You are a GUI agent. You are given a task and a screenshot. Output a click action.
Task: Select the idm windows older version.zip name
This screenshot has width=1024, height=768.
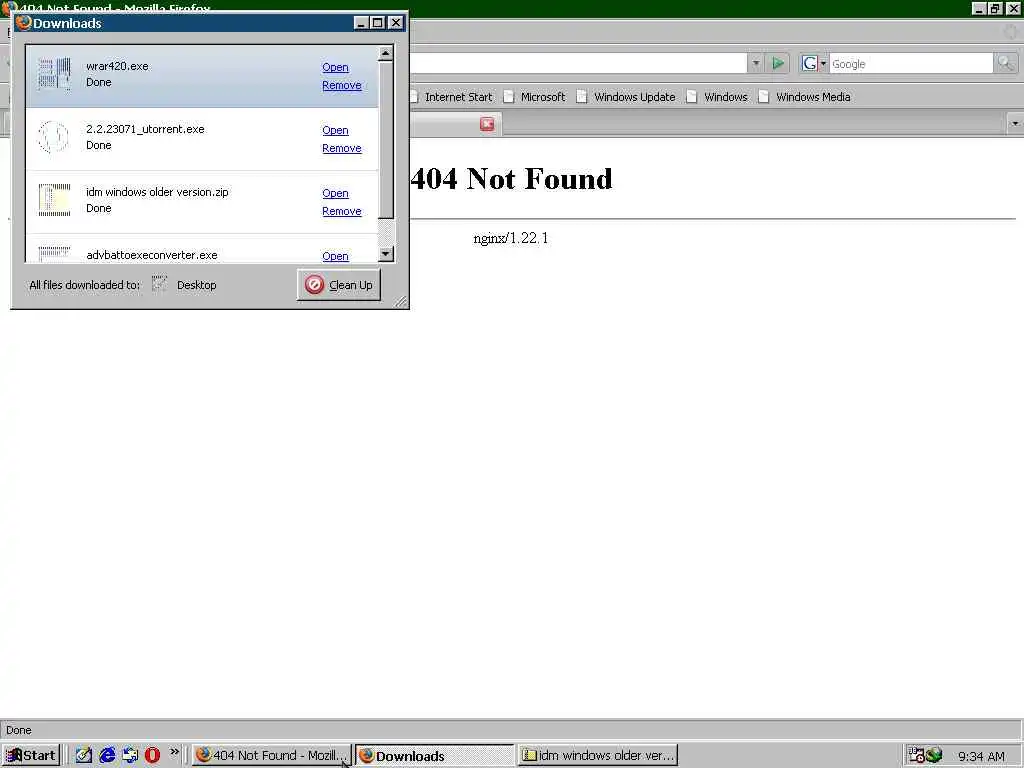click(157, 192)
